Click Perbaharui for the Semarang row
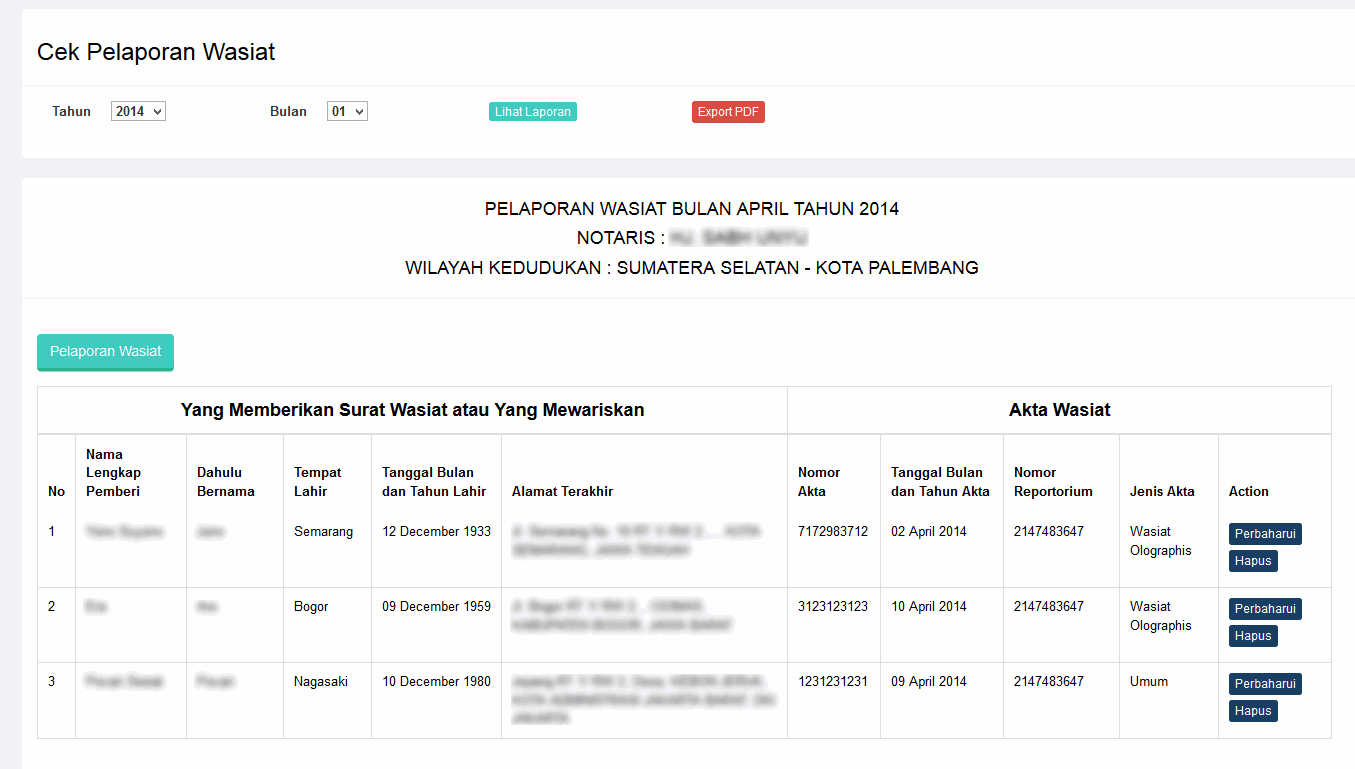1355x769 pixels. (x=1264, y=534)
